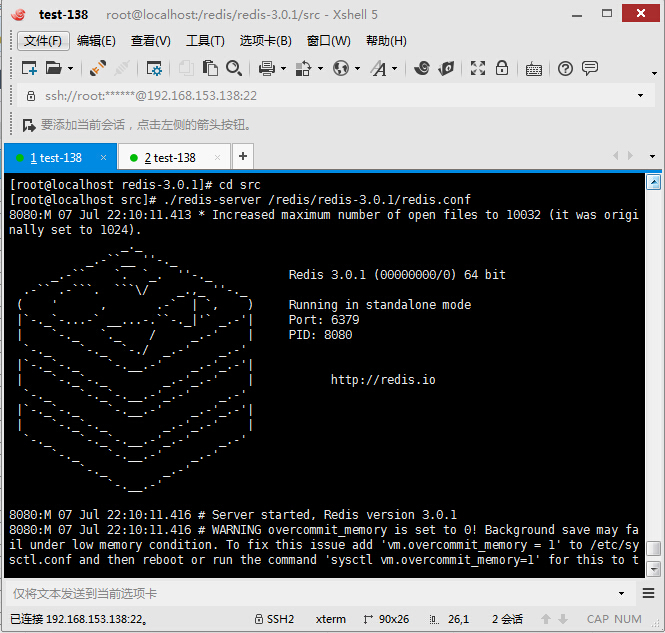
Task: Open the 编辑(E) menu
Action: [96, 41]
